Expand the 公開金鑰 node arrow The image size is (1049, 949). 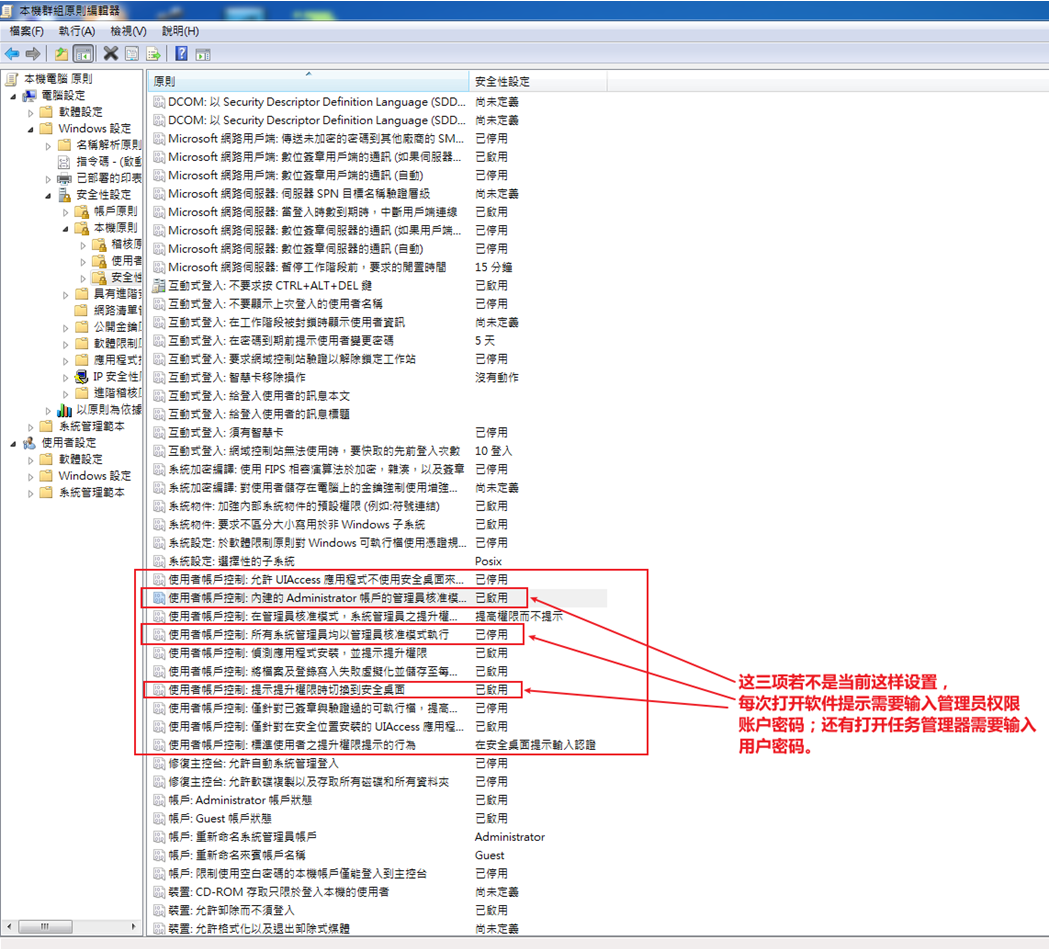(65, 328)
